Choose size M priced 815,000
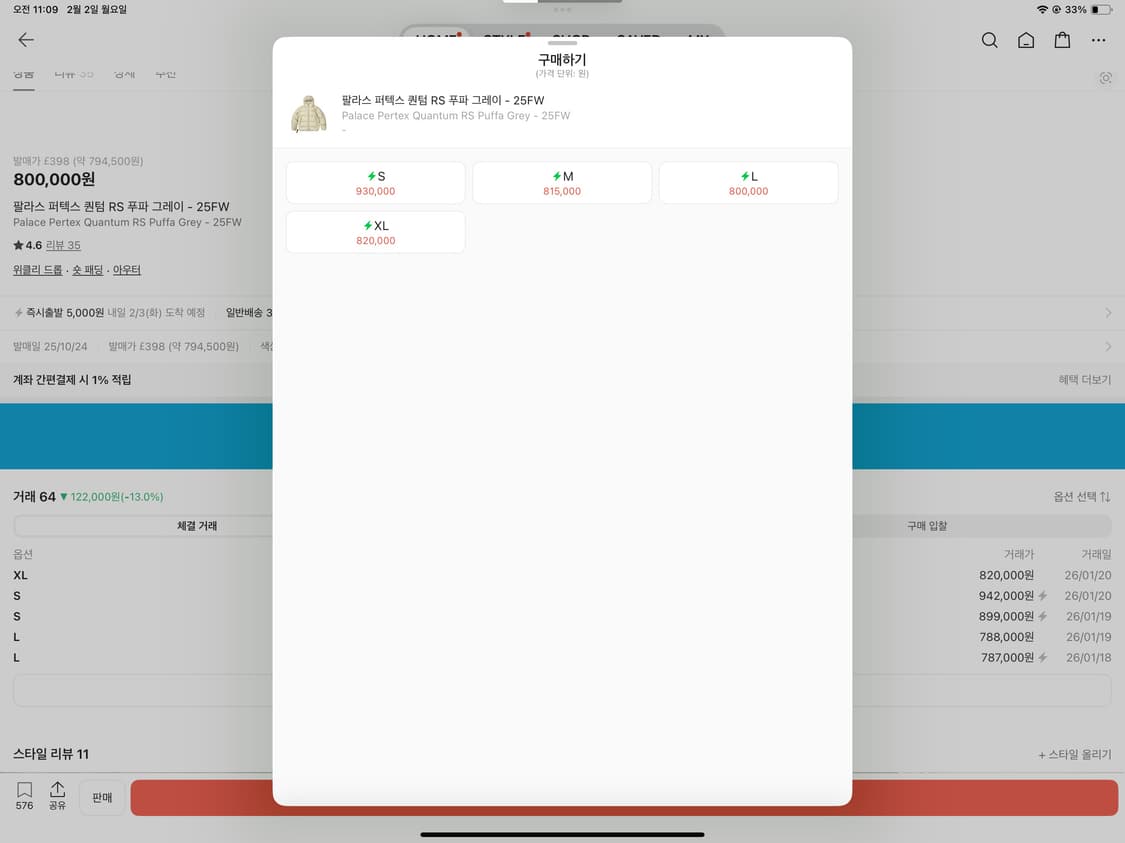The image size is (1125, 843). (x=561, y=182)
